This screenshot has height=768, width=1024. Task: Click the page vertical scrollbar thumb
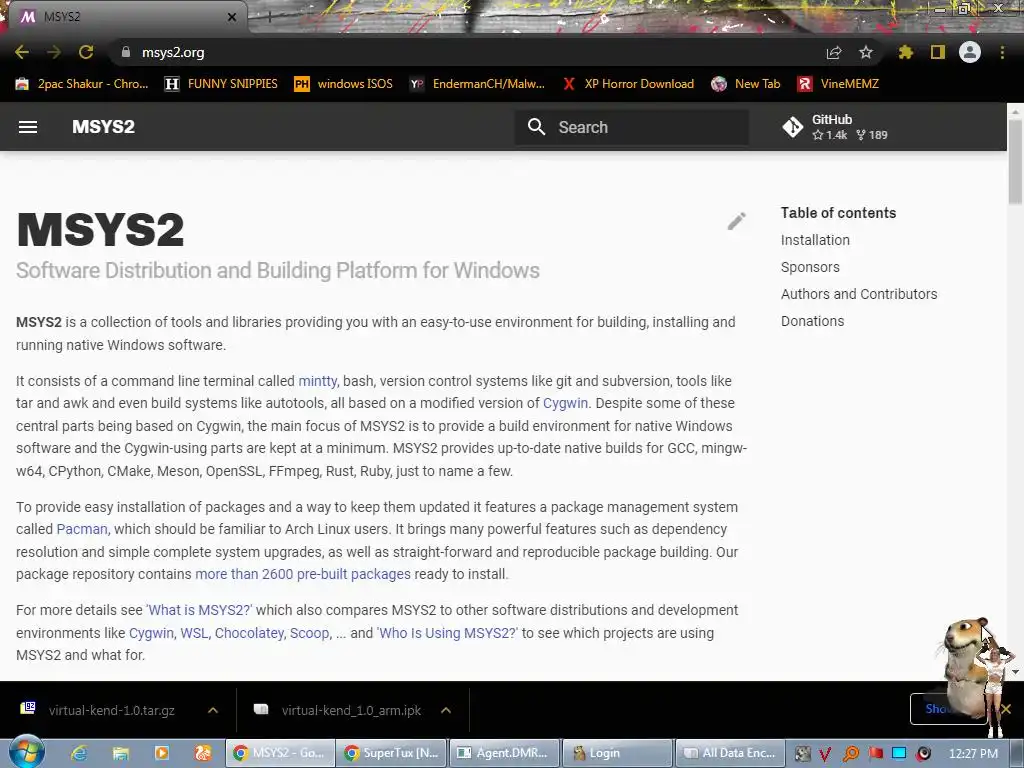(1015, 162)
